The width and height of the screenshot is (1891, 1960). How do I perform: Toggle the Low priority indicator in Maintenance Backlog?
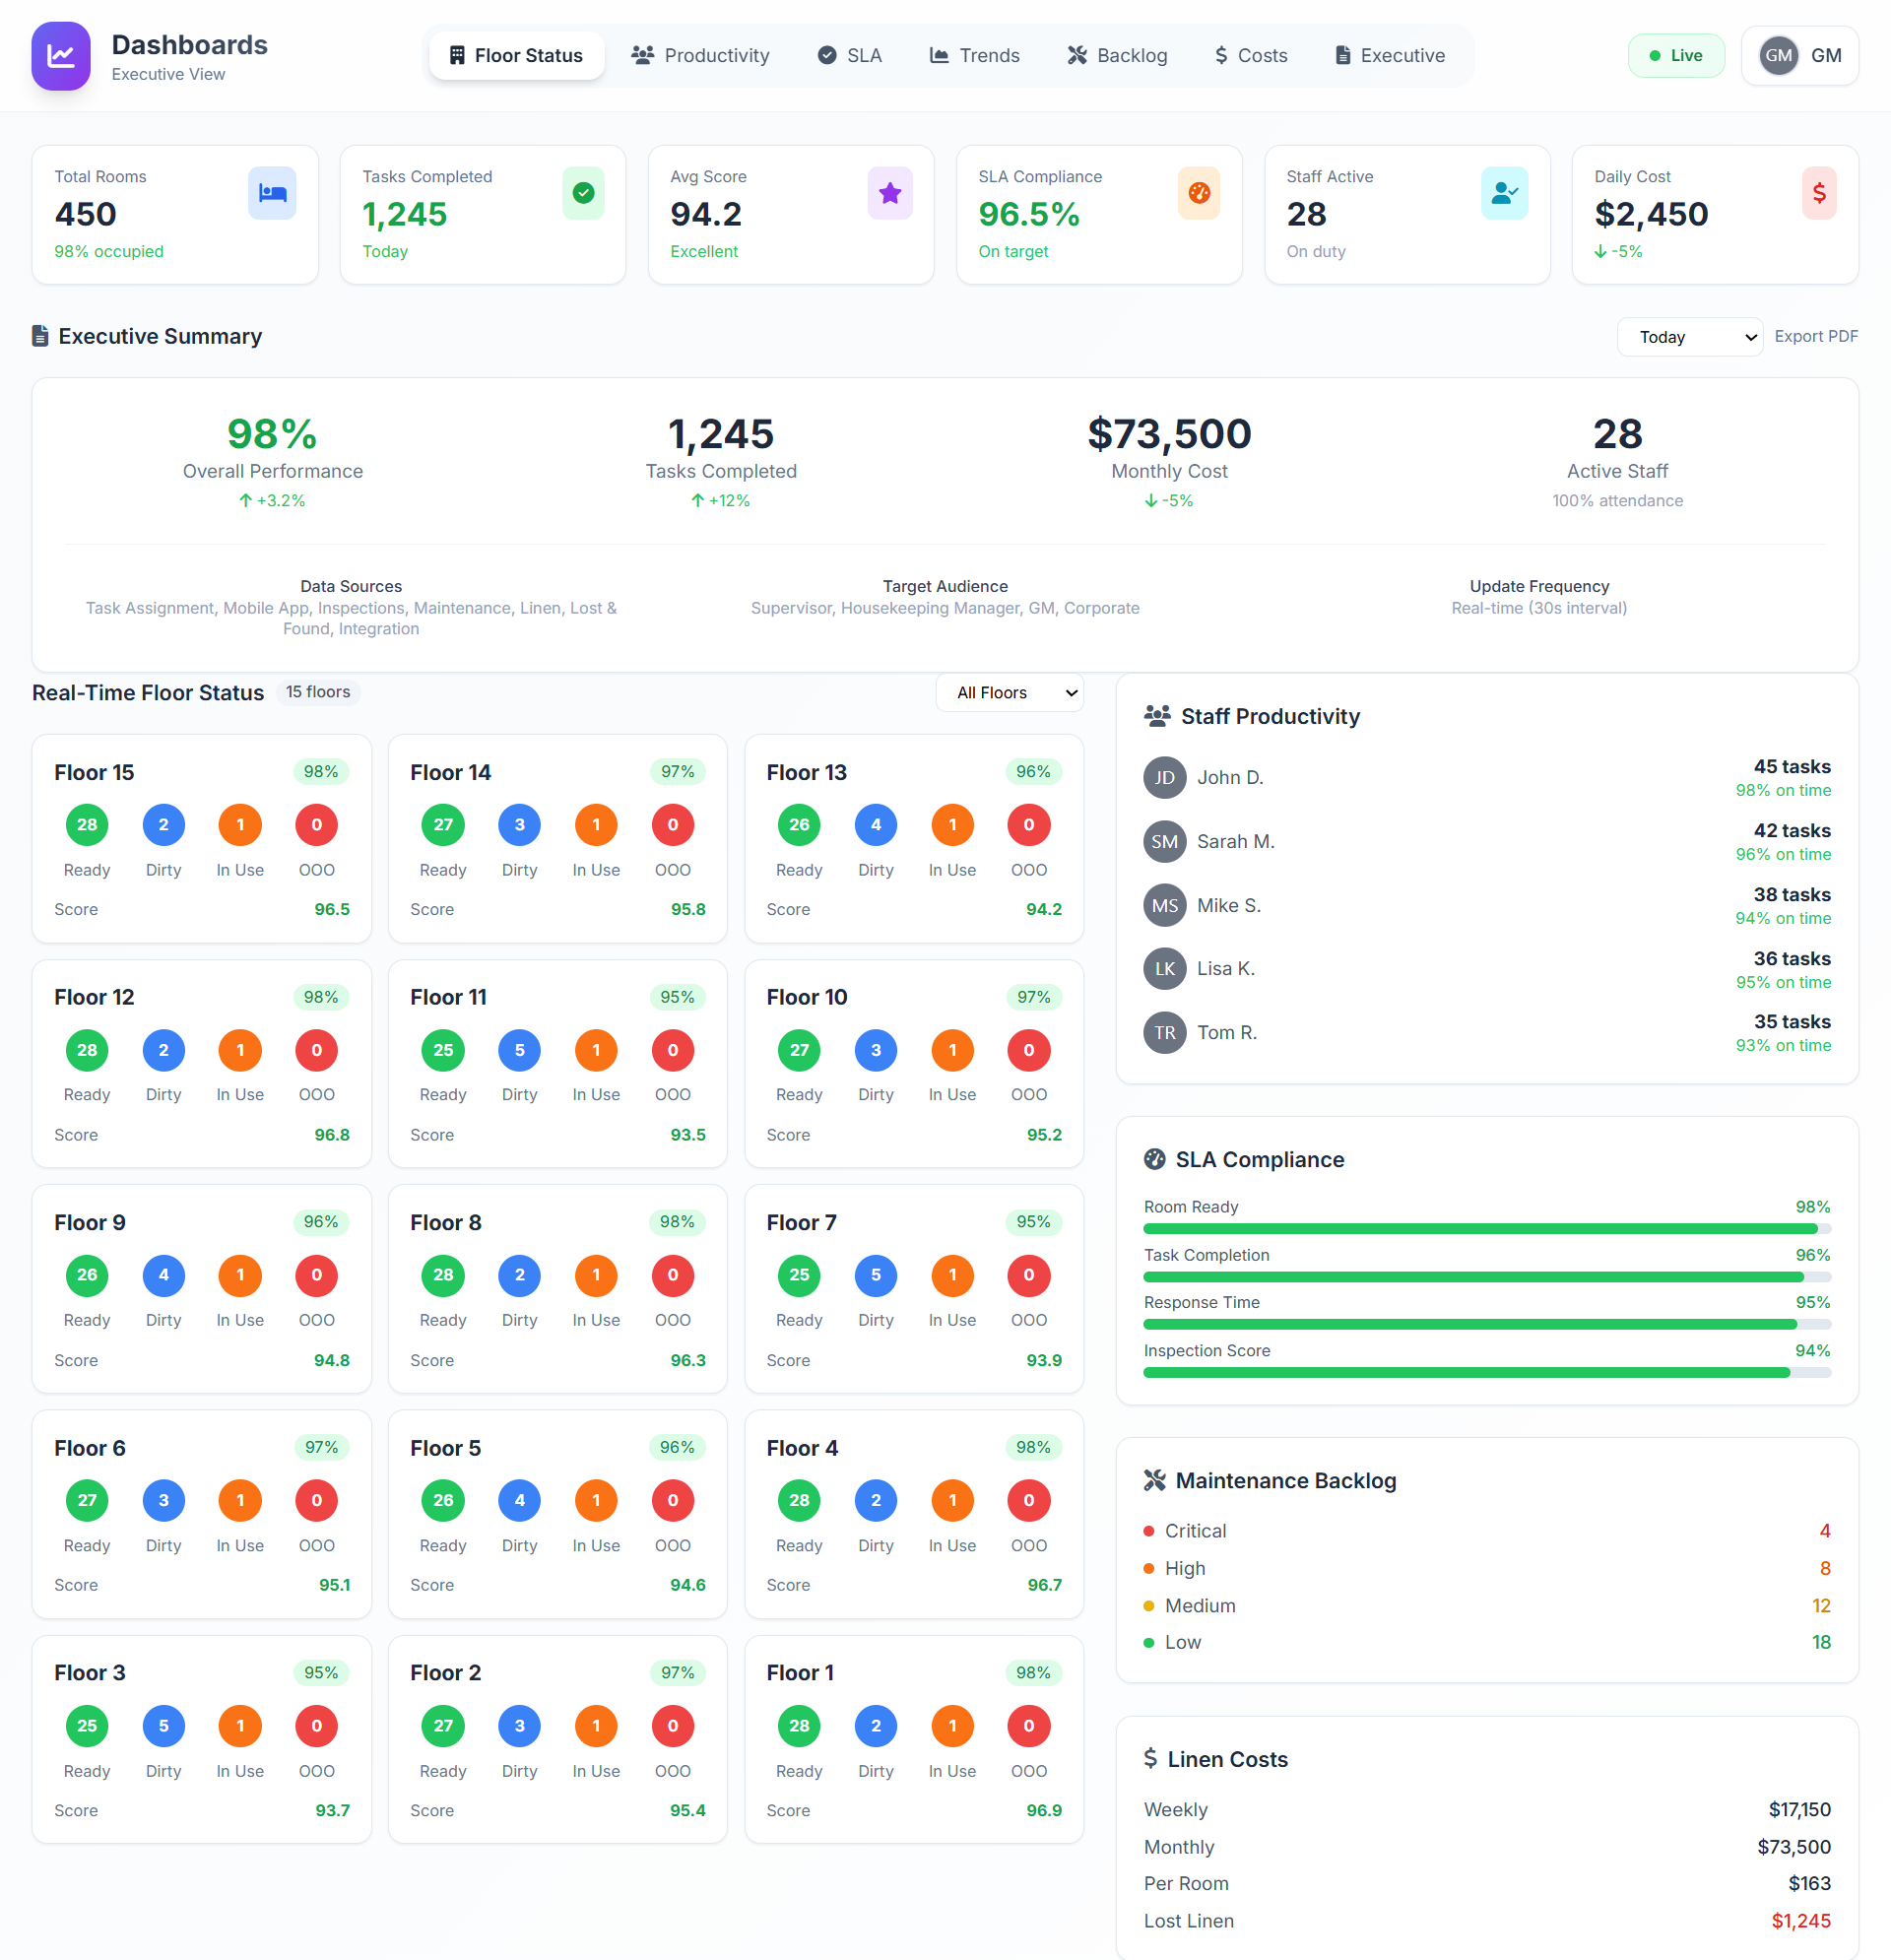coord(1148,1641)
